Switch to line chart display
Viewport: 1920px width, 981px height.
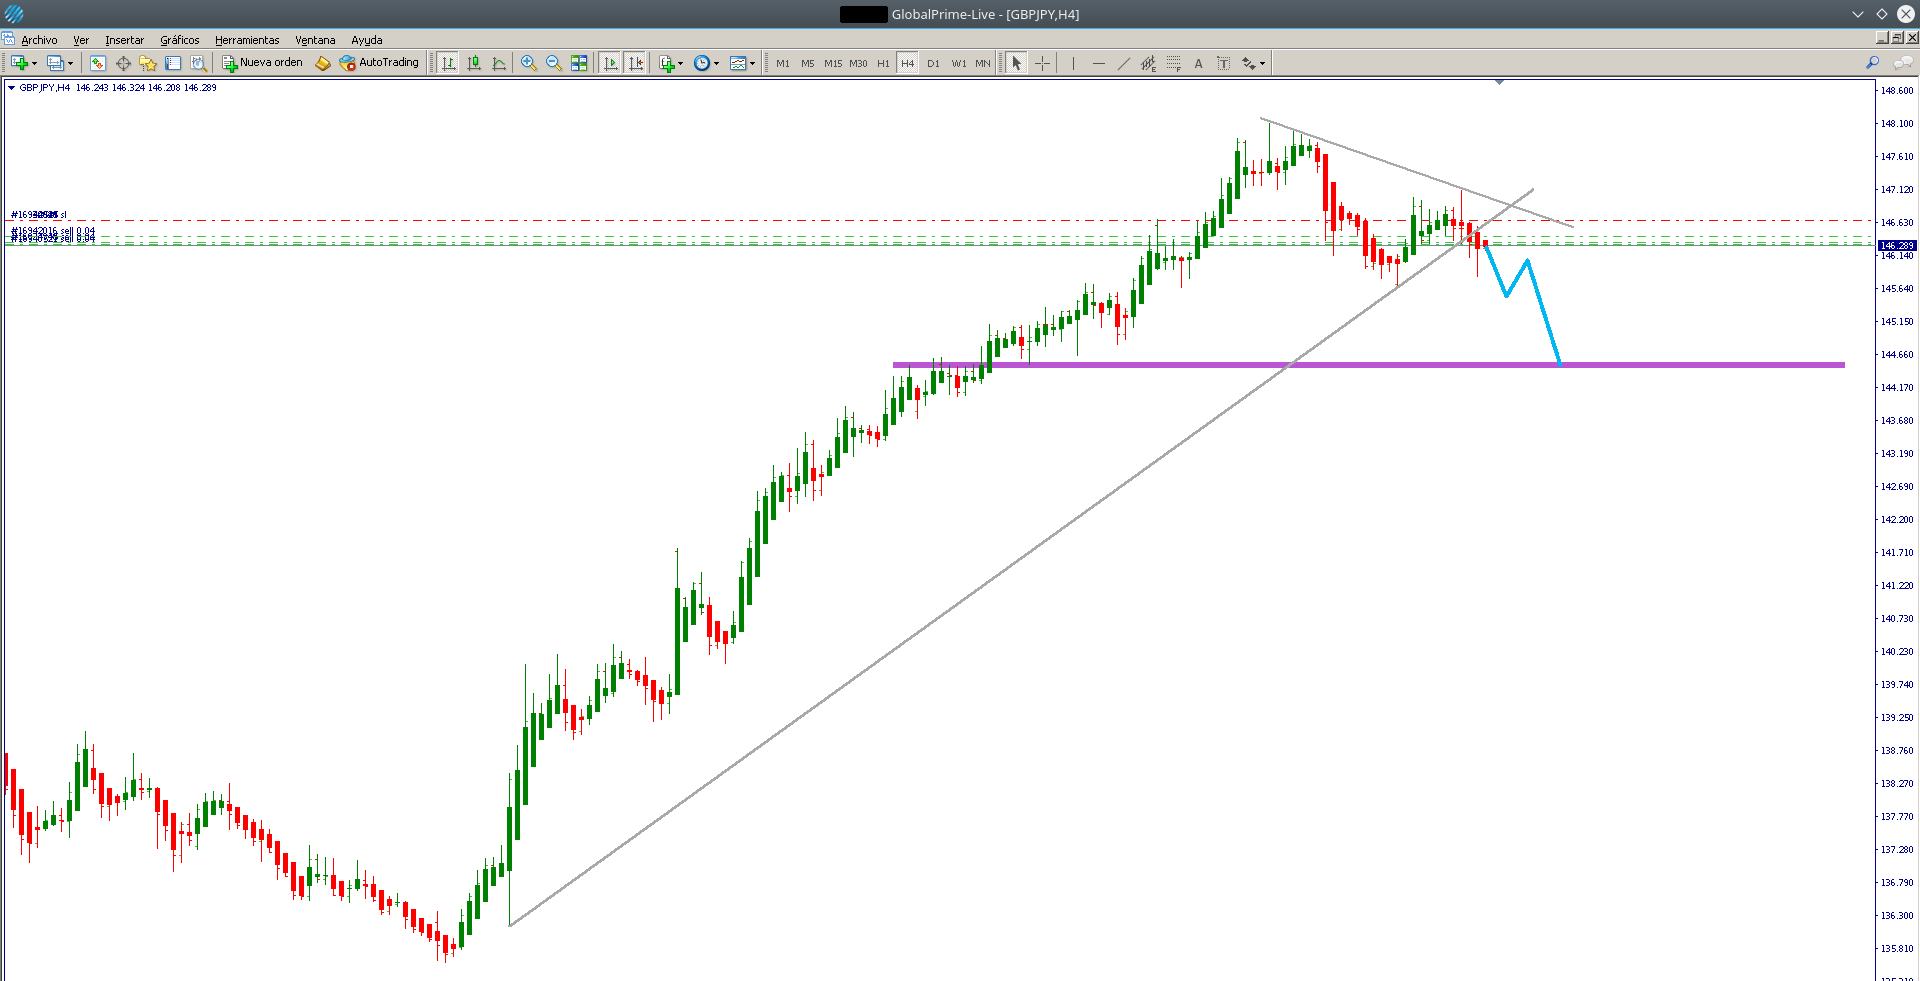coord(499,63)
